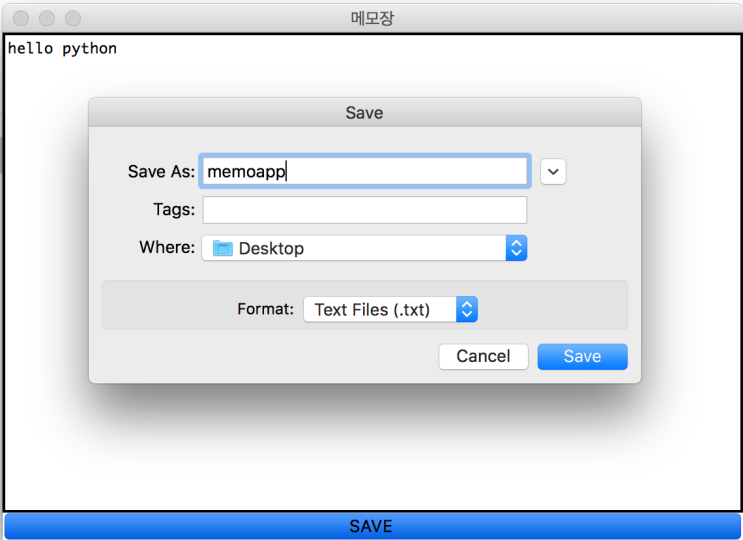
Task: Click the blue stepper arrows beside Desktop
Action: tap(516, 248)
